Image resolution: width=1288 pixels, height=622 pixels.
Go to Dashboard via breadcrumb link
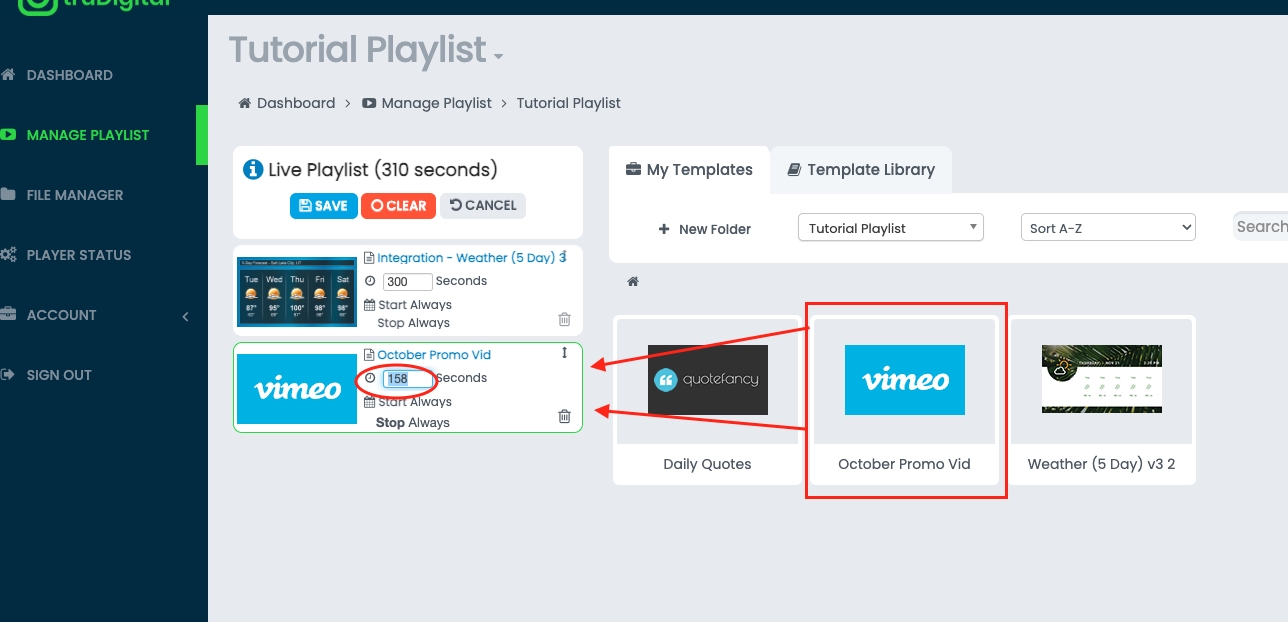pos(296,103)
